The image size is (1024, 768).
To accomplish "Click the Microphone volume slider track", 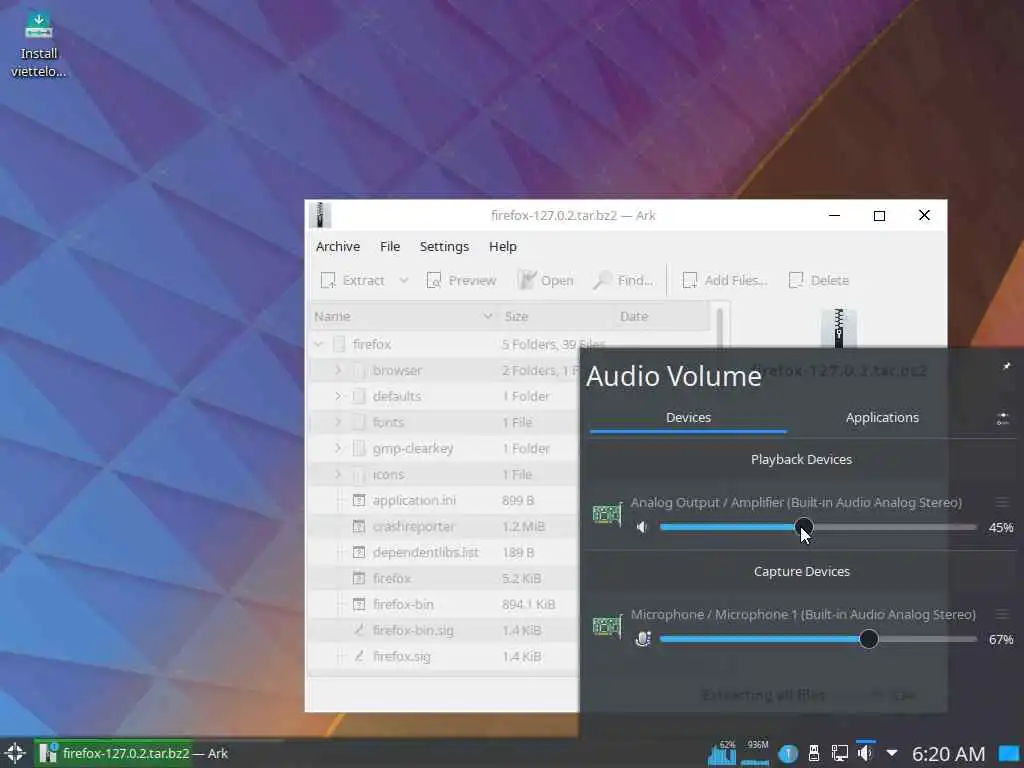I will [818, 639].
